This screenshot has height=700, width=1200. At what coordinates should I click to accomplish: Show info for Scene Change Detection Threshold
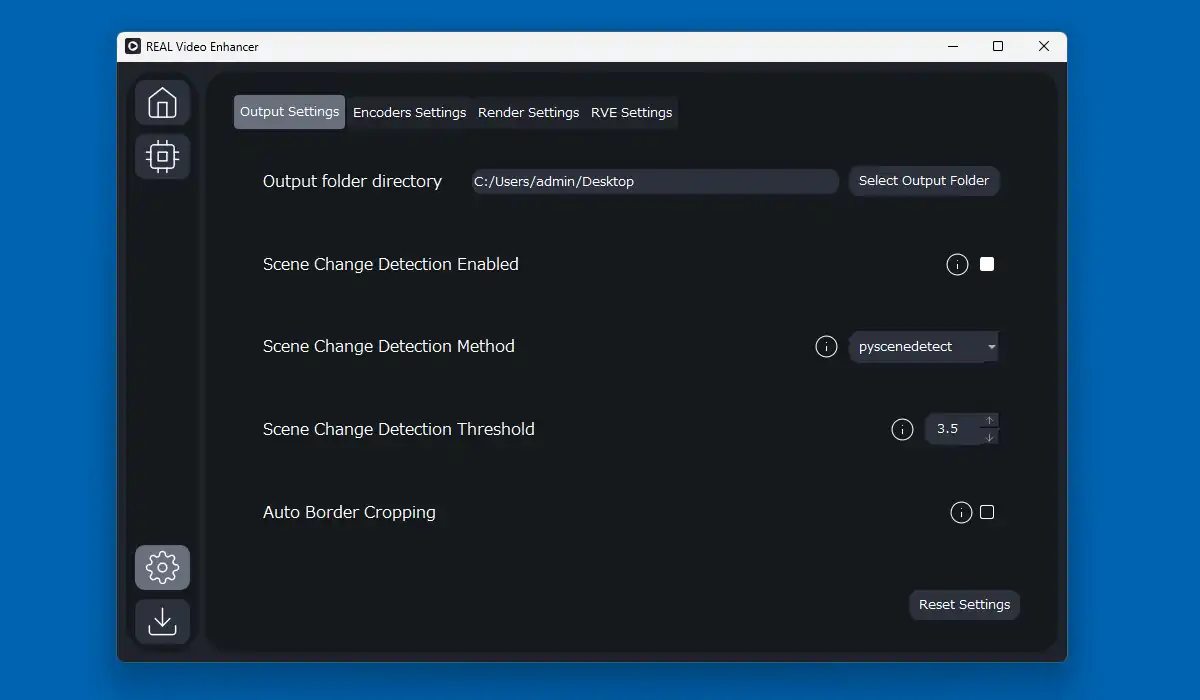(902, 430)
